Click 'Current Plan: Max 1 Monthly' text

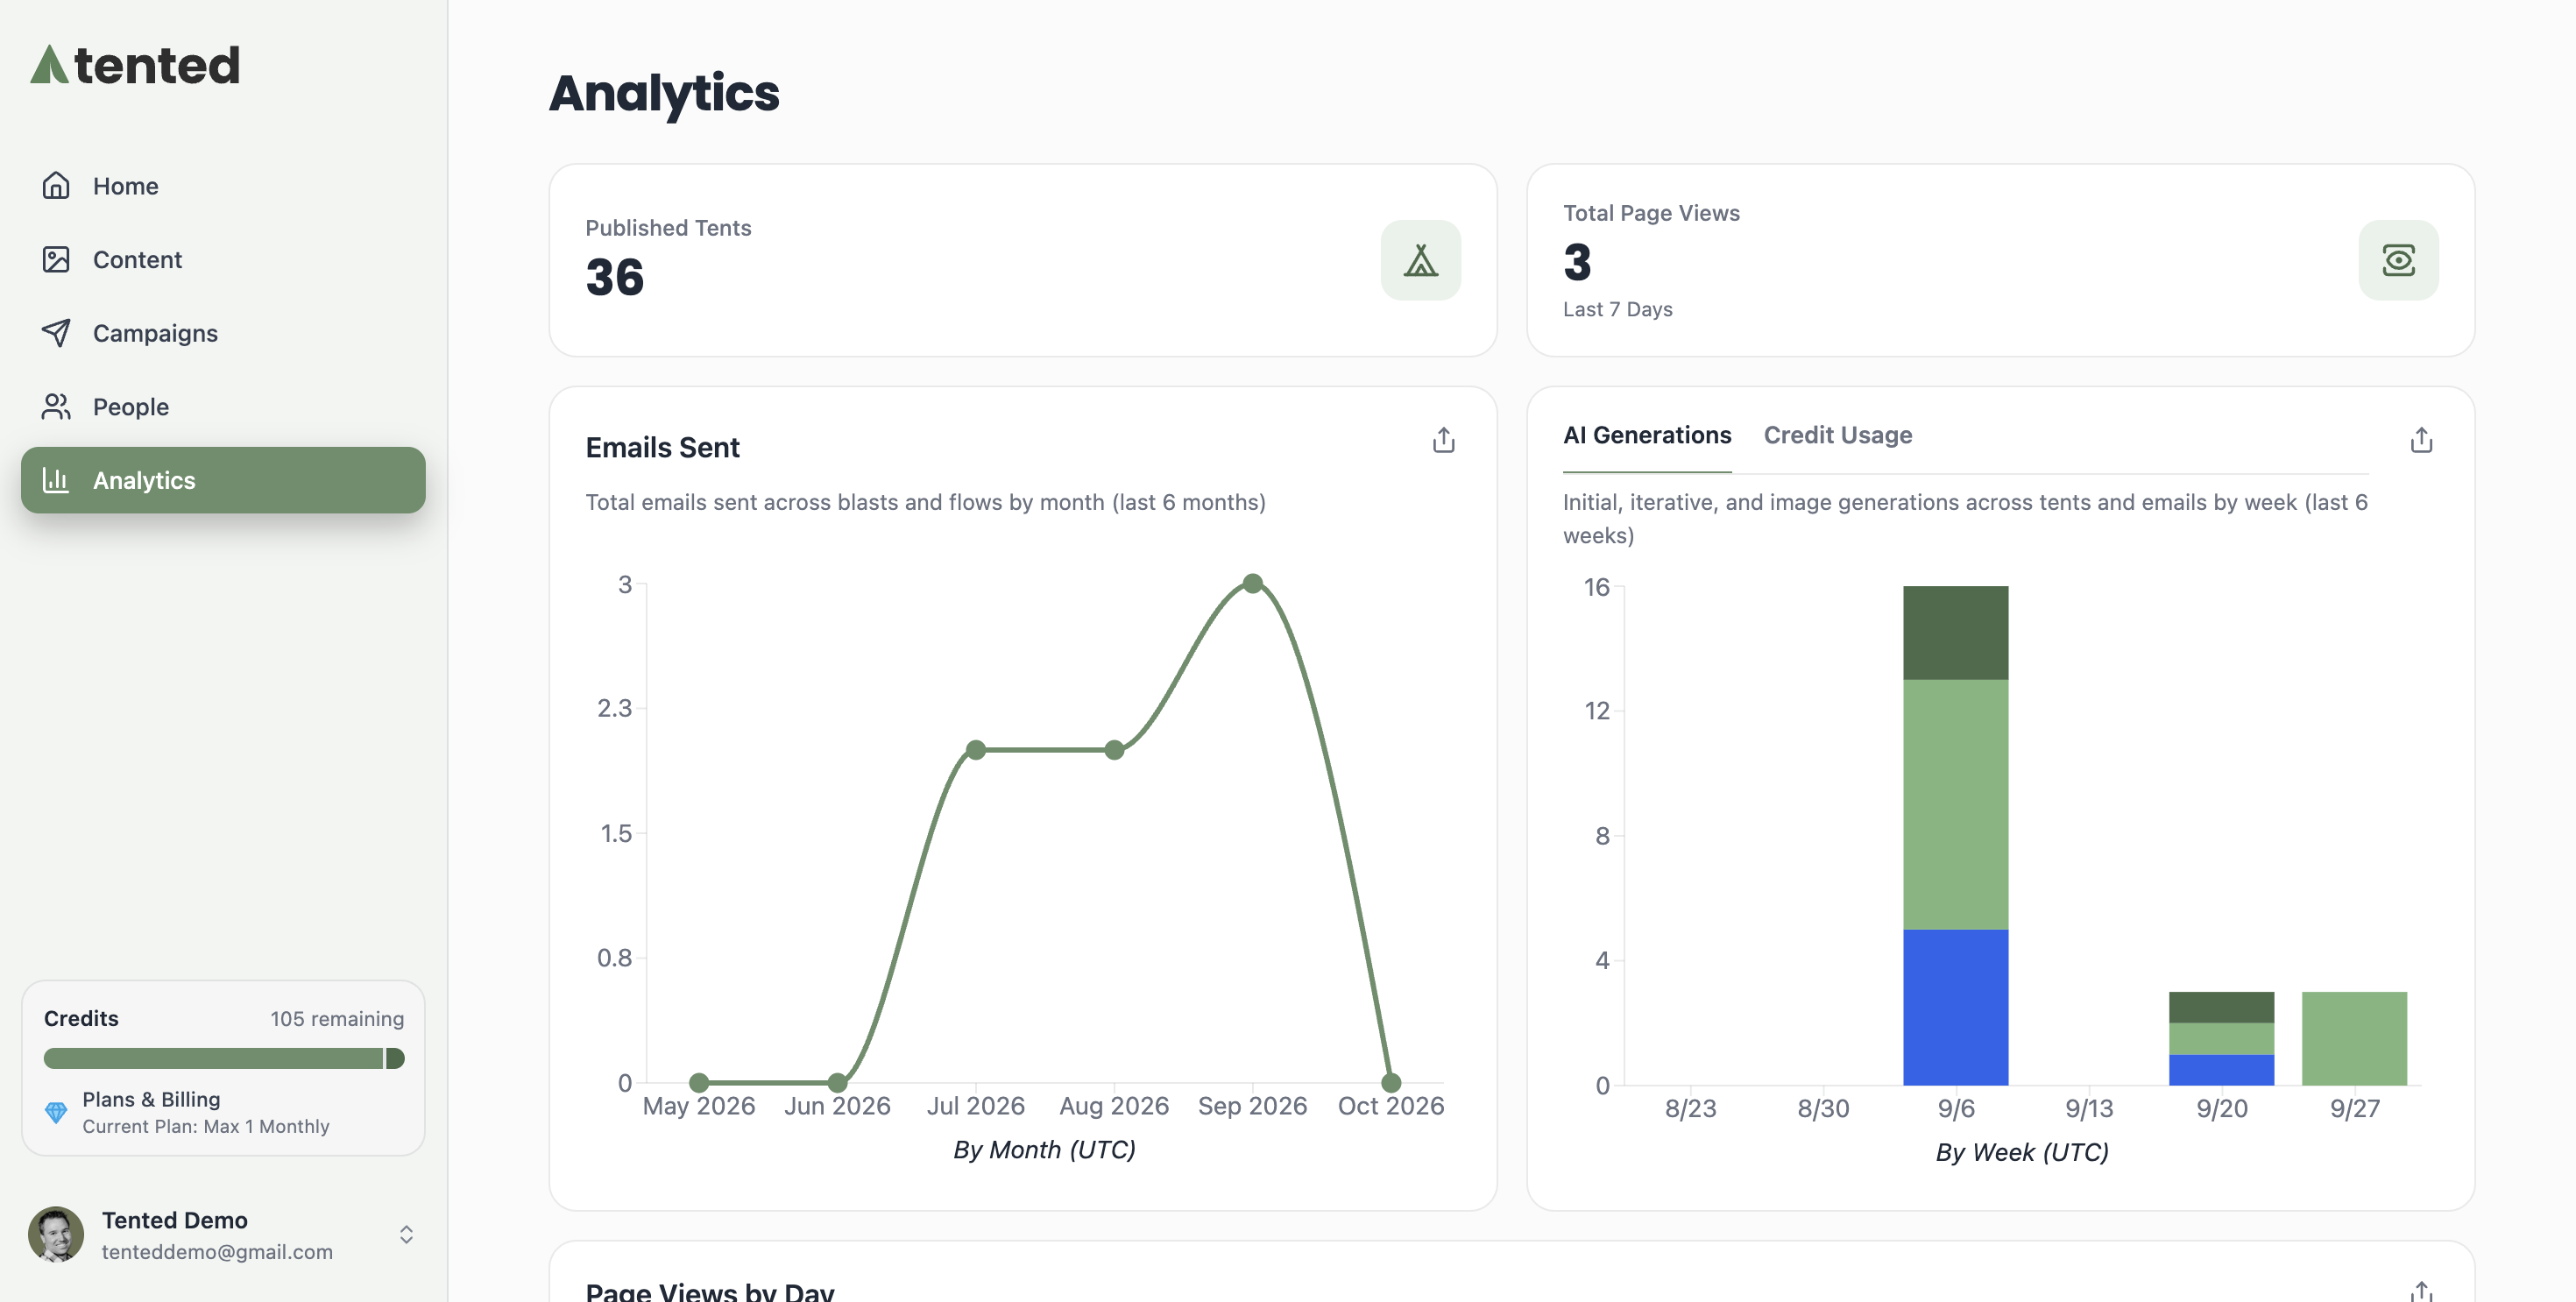click(x=206, y=1126)
